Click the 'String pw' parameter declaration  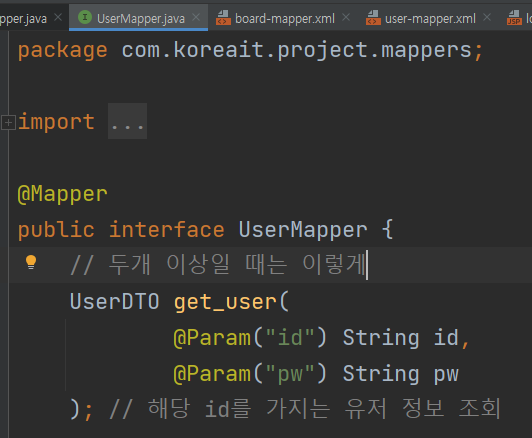tap(401, 374)
